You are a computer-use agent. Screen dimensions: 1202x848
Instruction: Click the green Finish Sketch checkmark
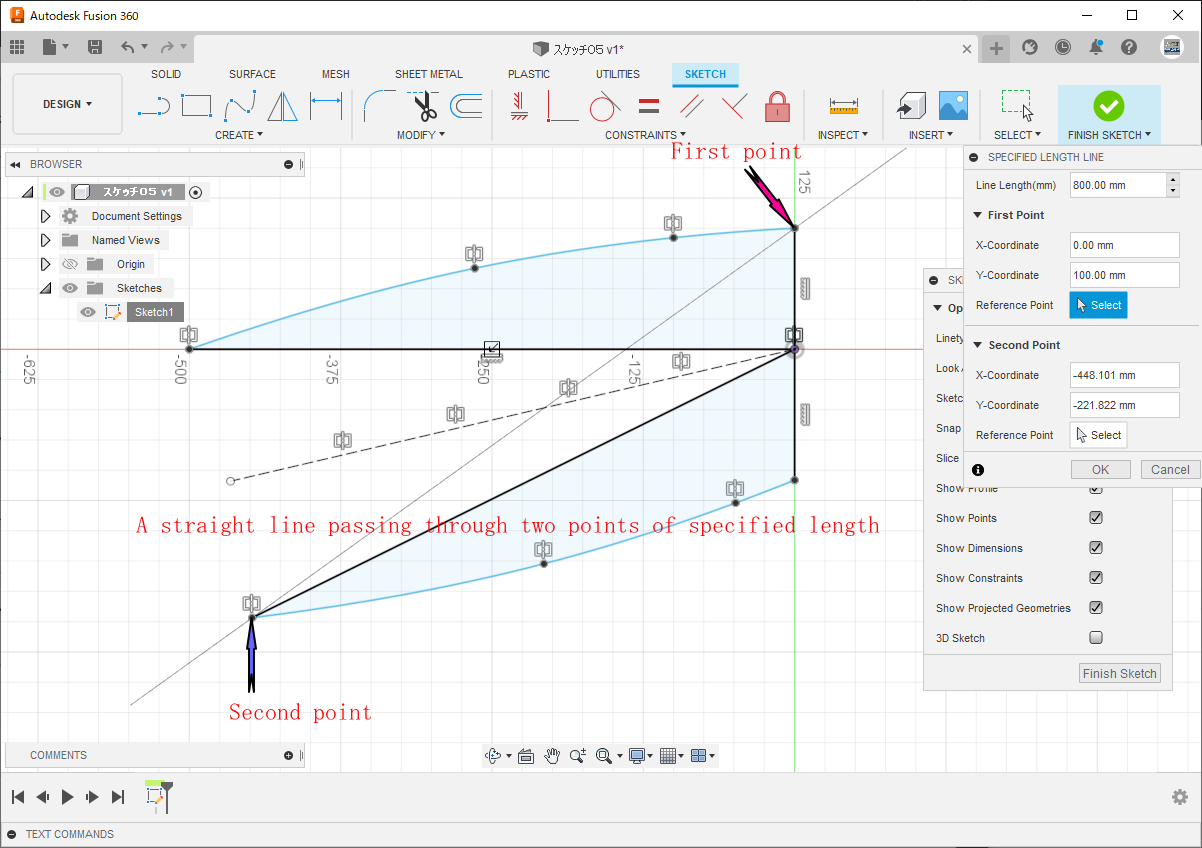click(1109, 105)
